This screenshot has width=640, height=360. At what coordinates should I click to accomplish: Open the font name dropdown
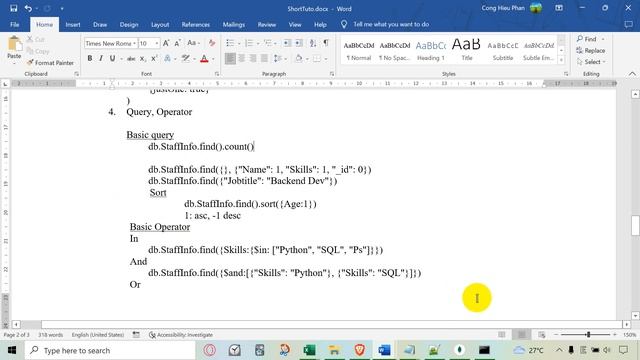click(134, 43)
